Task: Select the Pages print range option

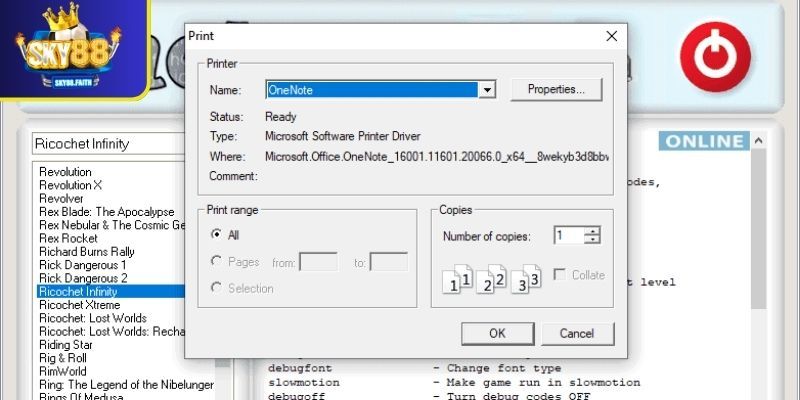Action: tap(235, 262)
